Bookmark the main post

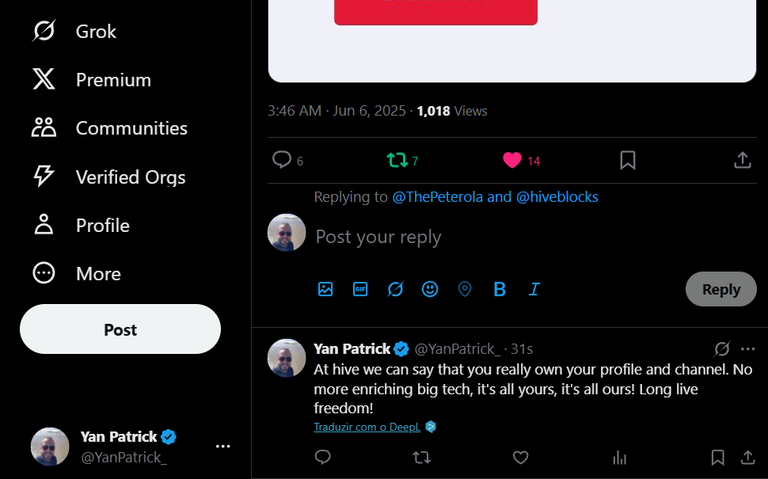[x=627, y=160]
